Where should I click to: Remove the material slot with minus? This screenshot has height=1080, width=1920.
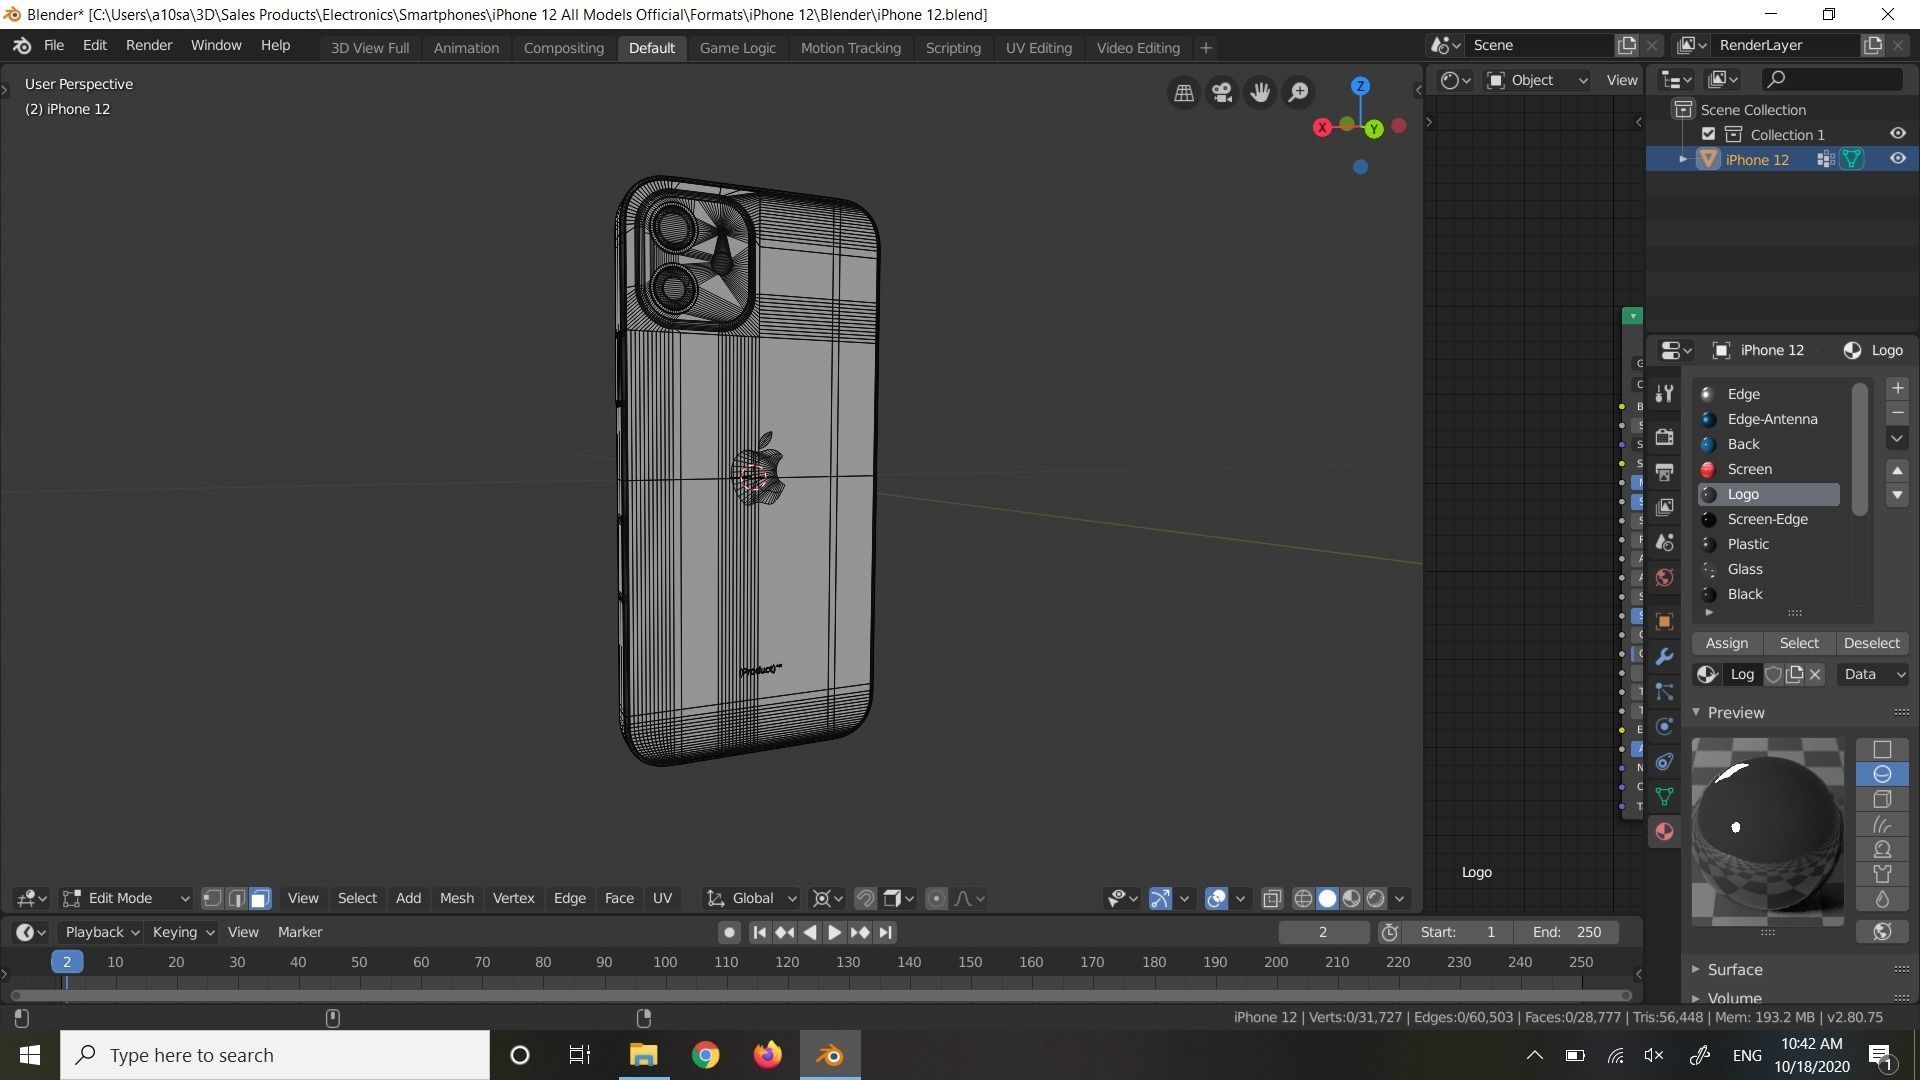1897,413
